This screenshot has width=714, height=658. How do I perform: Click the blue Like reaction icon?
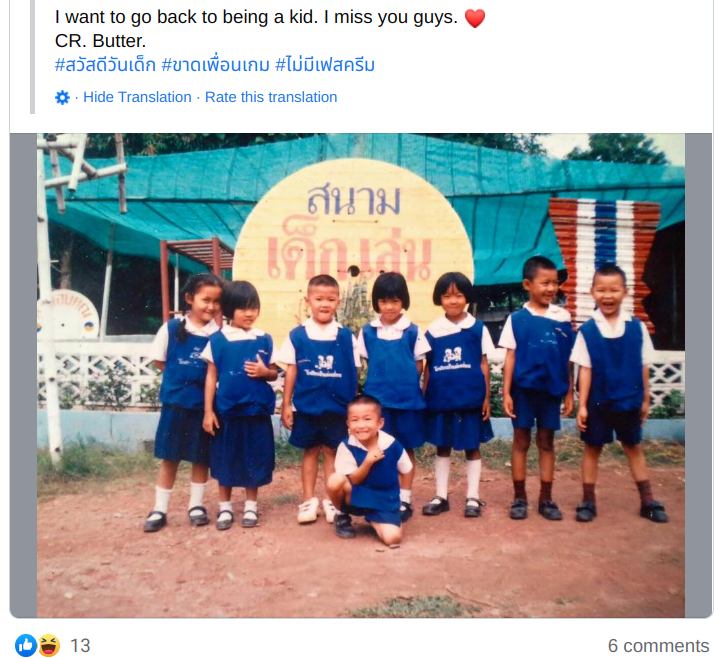(x=26, y=645)
